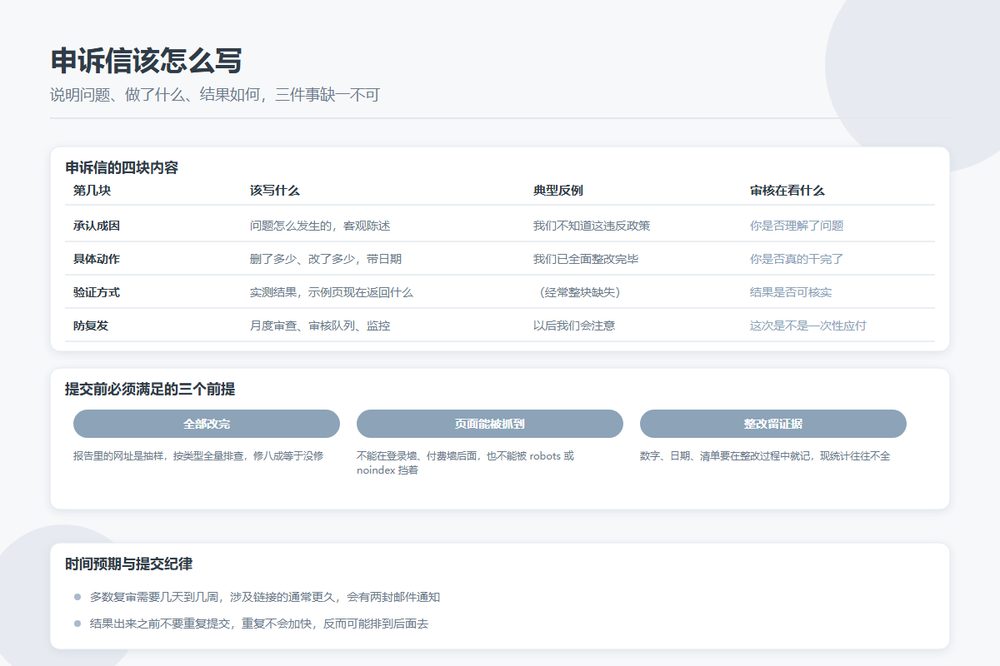The image size is (1000, 666).
Task: Click the 页面能被抓到 pill button
Action: (489, 424)
